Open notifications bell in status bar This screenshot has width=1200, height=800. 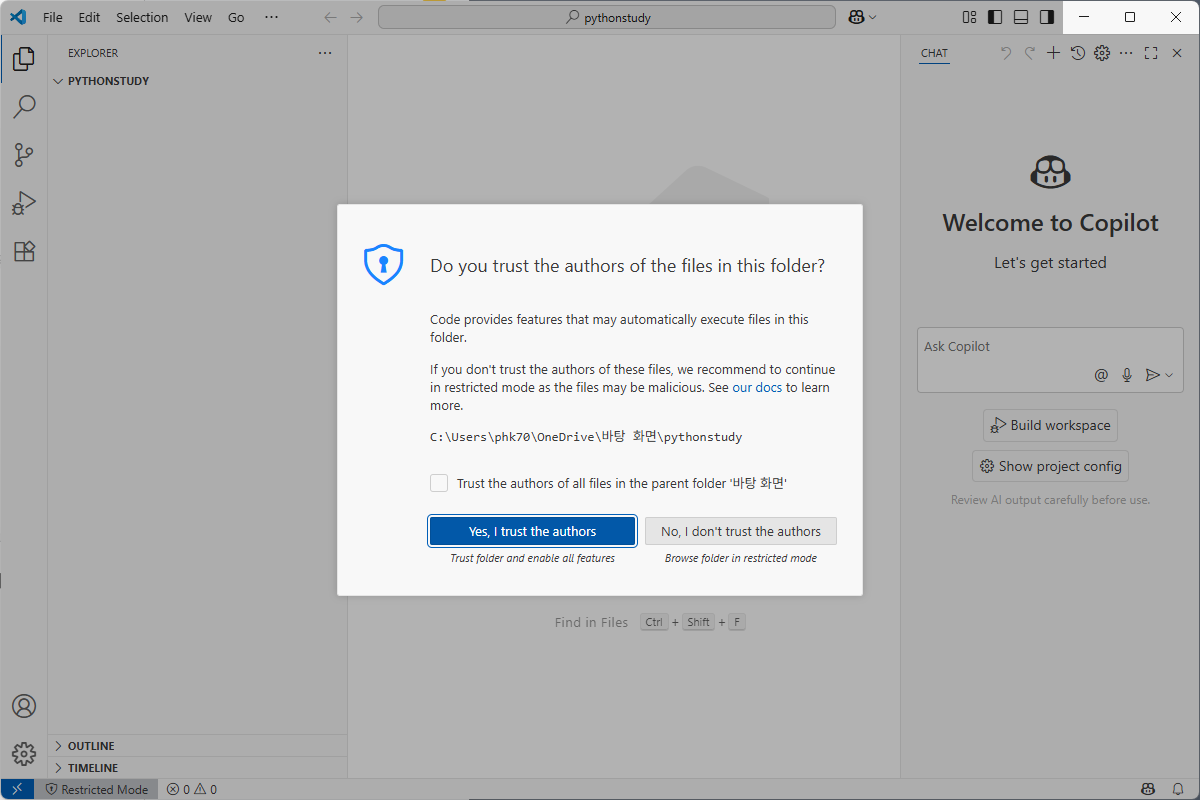[x=1177, y=789]
